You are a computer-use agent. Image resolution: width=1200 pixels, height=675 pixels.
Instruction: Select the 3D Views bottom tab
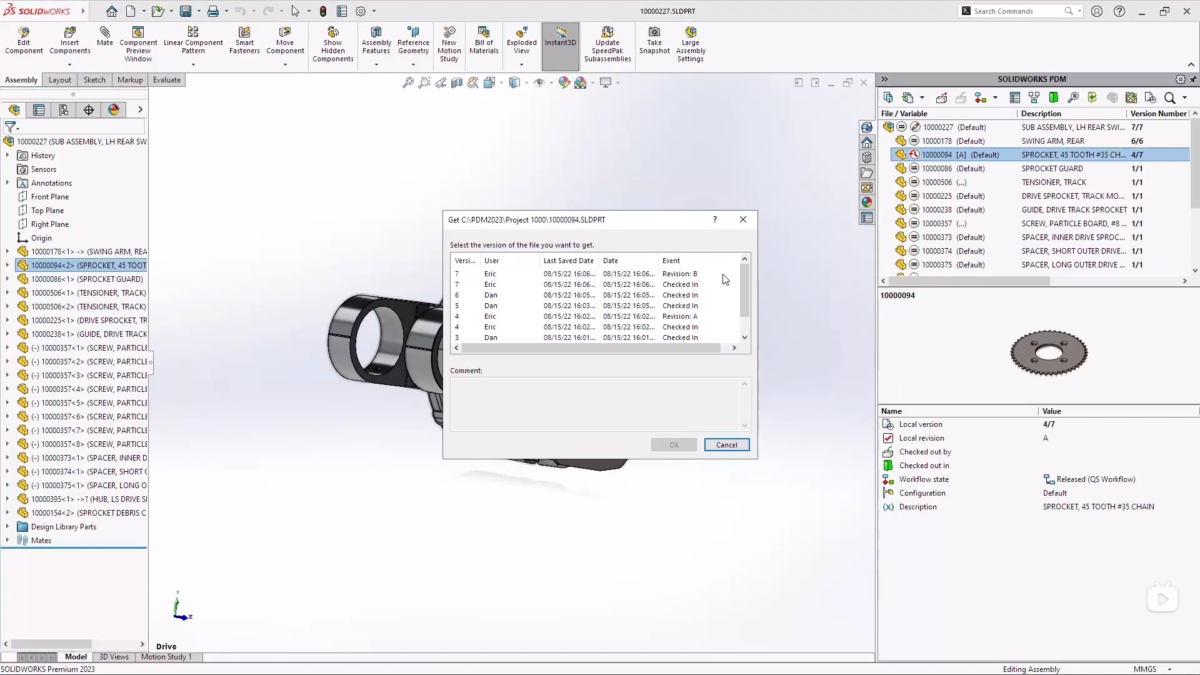tap(114, 657)
